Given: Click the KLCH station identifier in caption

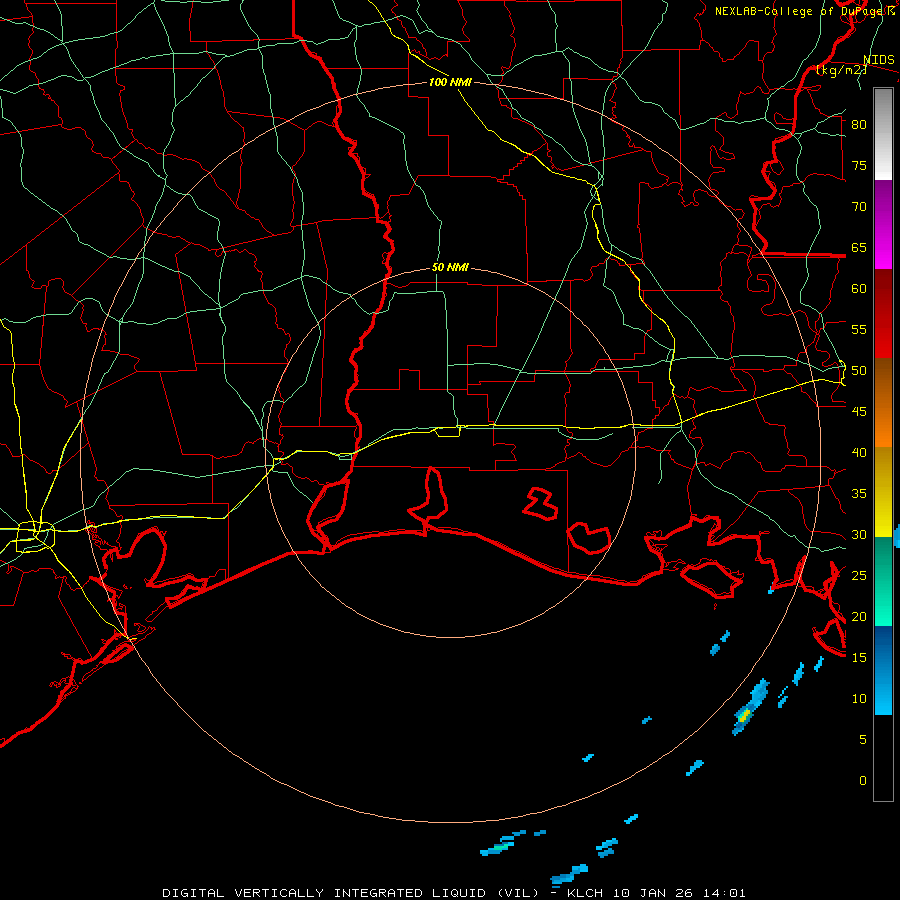Looking at the screenshot, I should (x=585, y=893).
